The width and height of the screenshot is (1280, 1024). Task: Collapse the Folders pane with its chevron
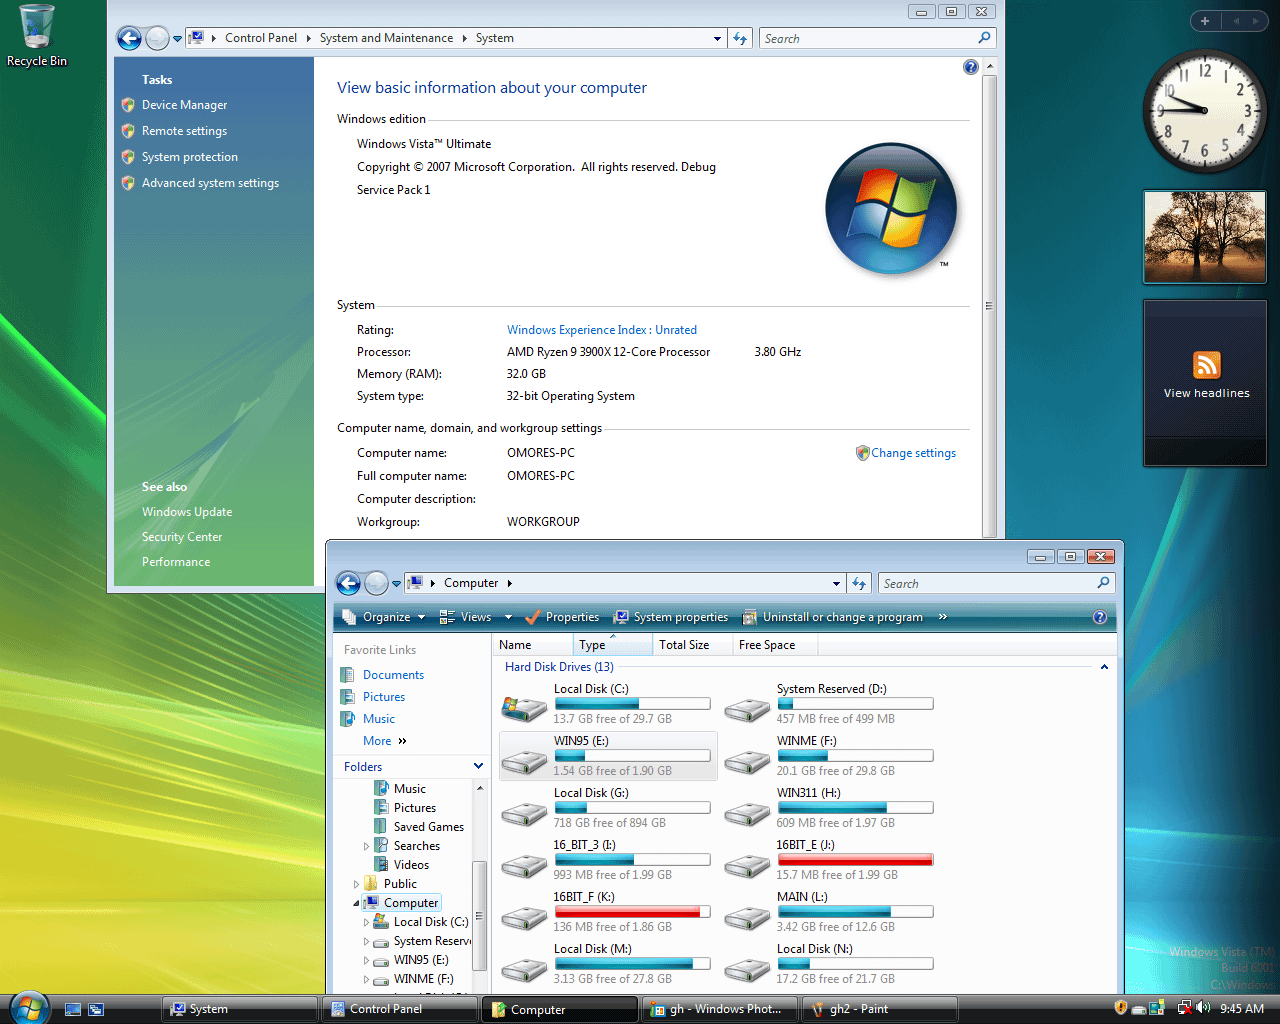click(478, 766)
